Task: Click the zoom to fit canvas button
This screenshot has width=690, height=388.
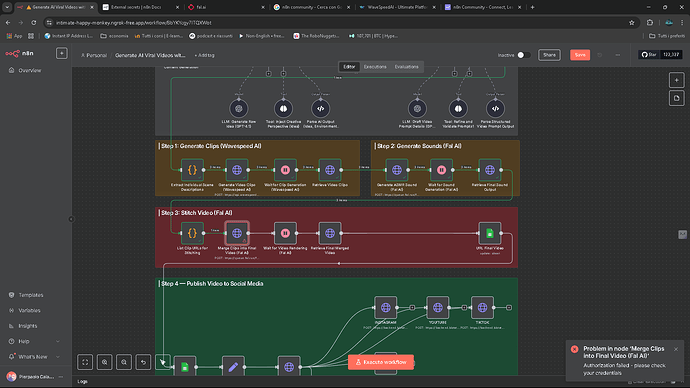Action: pyautogui.click(x=85, y=362)
